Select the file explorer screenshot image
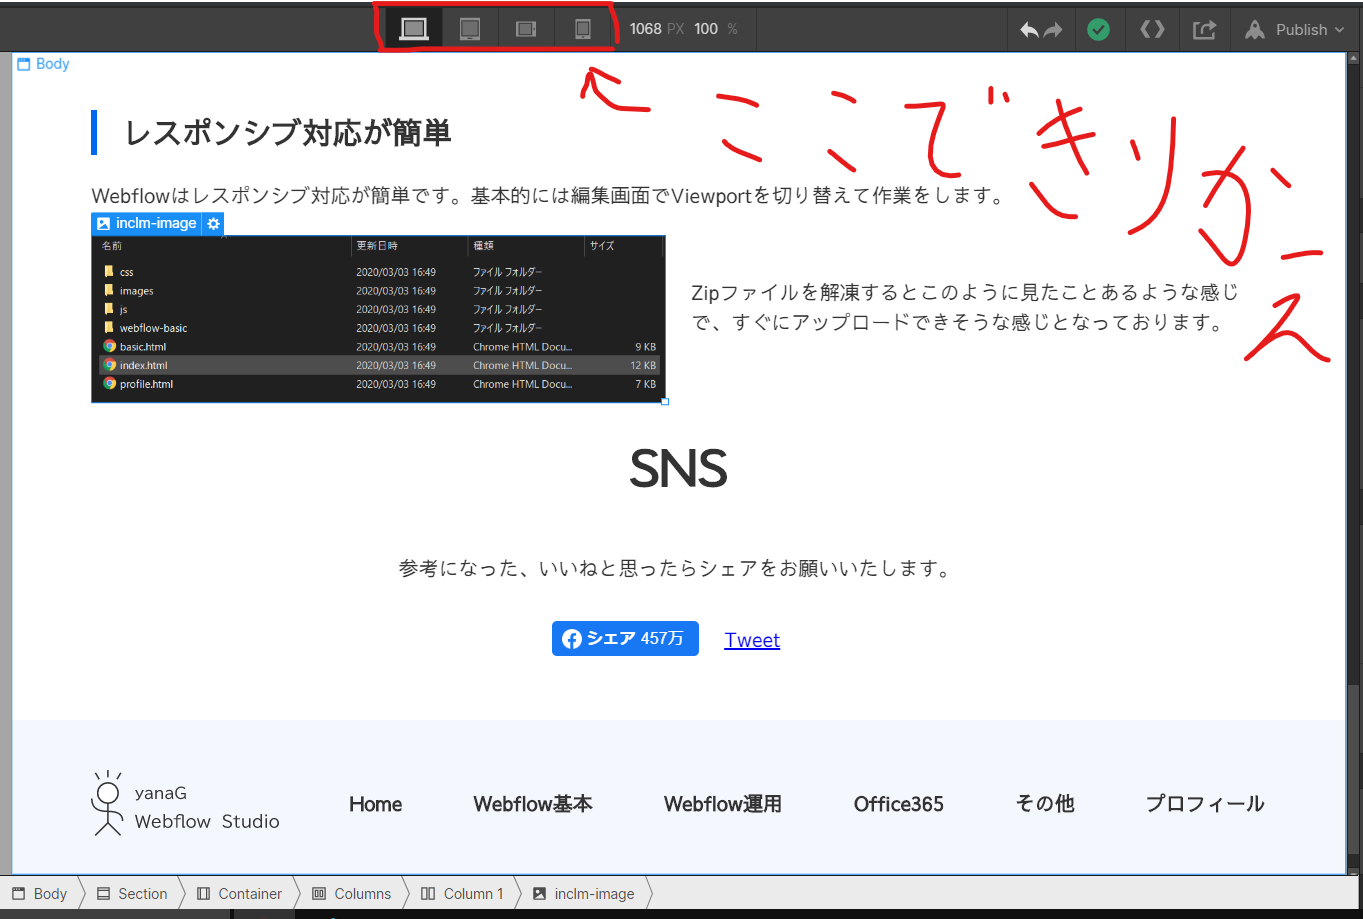Image resolution: width=1363 pixels, height=919 pixels. coord(378,319)
